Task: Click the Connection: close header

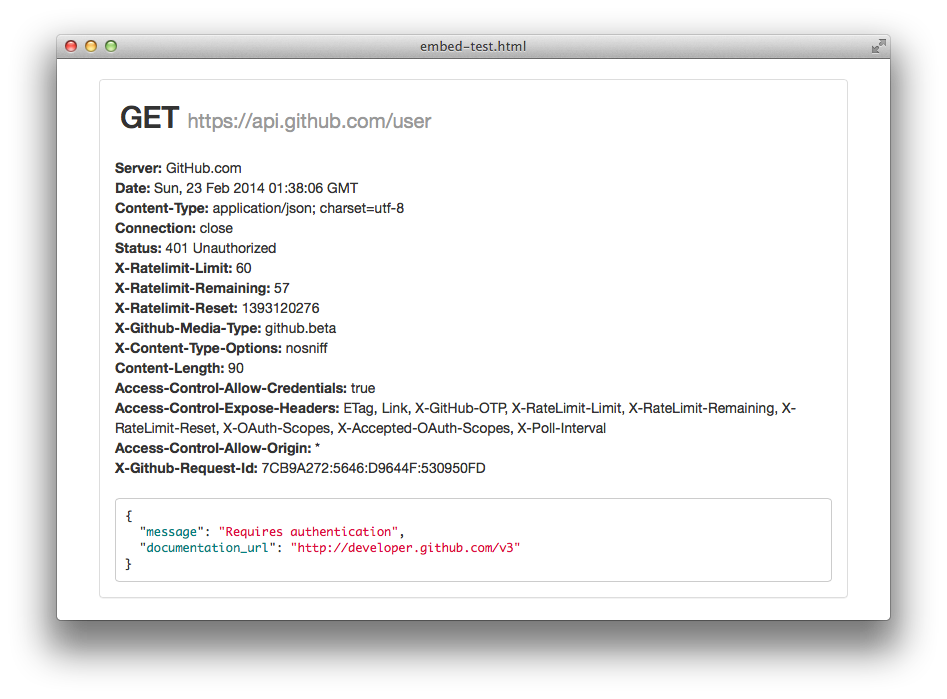Action: pyautogui.click(x=174, y=228)
